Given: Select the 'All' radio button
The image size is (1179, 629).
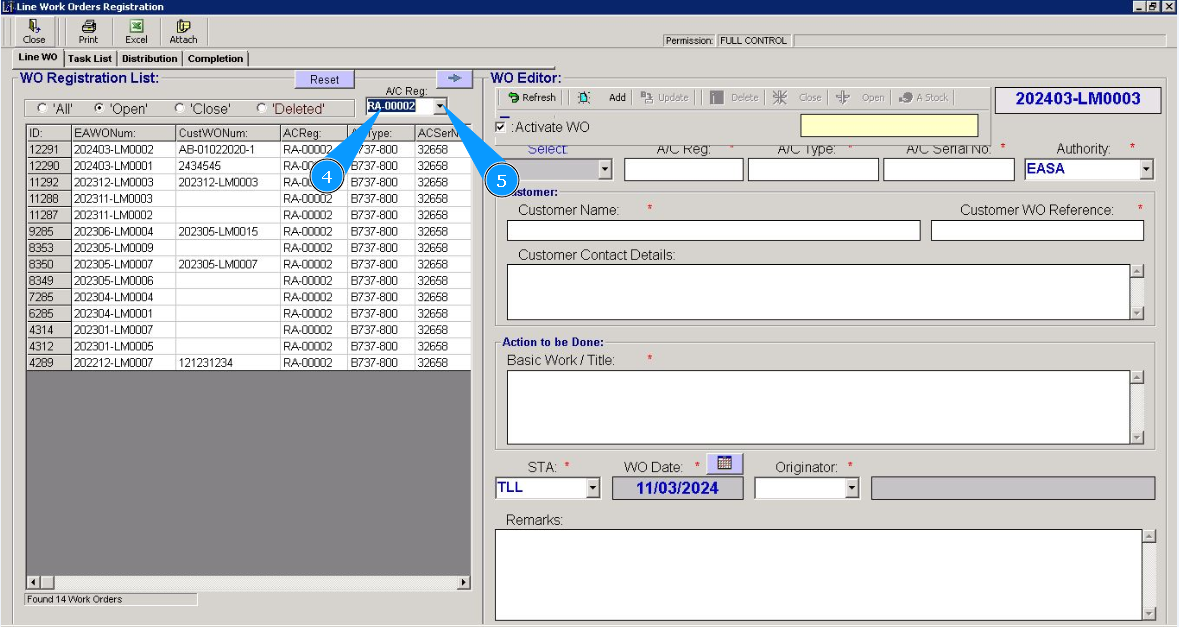Looking at the screenshot, I should (x=42, y=108).
